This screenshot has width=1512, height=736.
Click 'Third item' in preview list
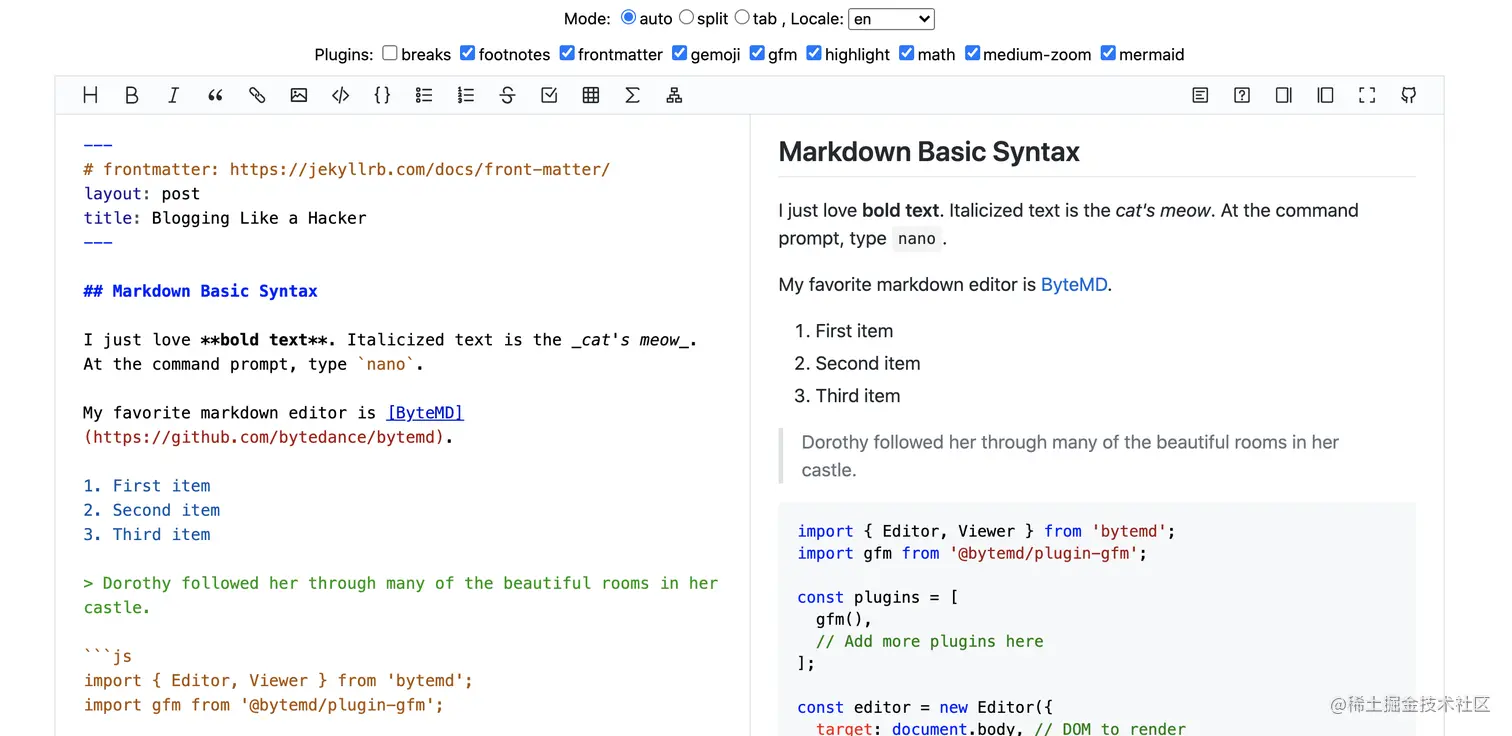pos(858,395)
